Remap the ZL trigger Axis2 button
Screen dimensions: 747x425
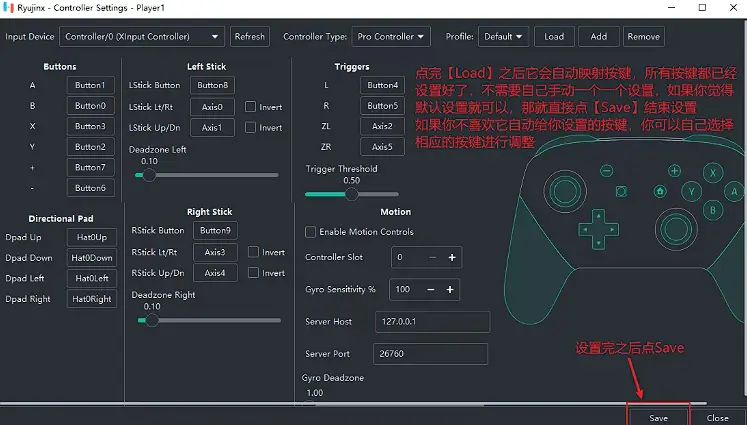click(x=382, y=127)
